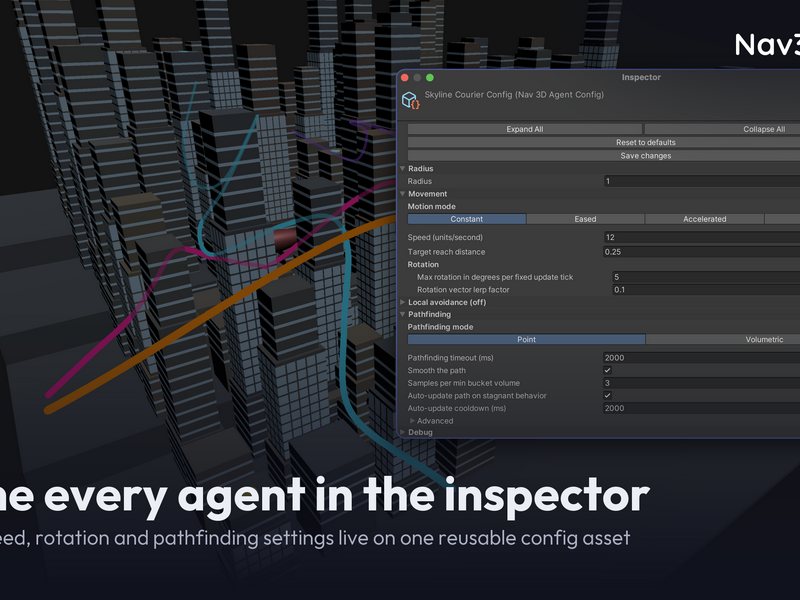Collapse the Radius section foldout arrow
The width and height of the screenshot is (800, 600).
pyautogui.click(x=403, y=168)
